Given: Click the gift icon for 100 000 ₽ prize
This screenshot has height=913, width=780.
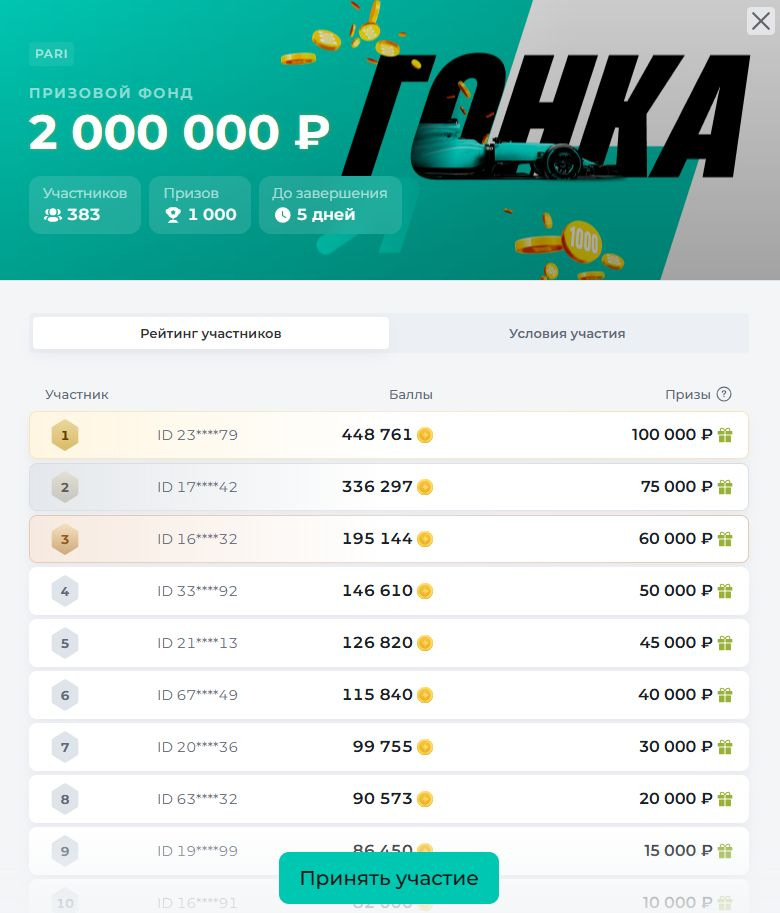Looking at the screenshot, I should pyautogui.click(x=725, y=435).
